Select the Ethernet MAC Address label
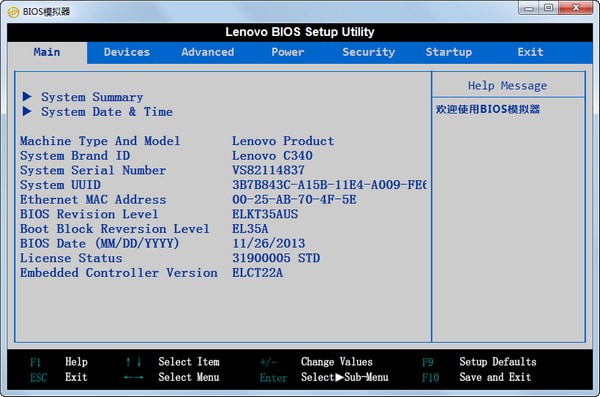 point(93,200)
